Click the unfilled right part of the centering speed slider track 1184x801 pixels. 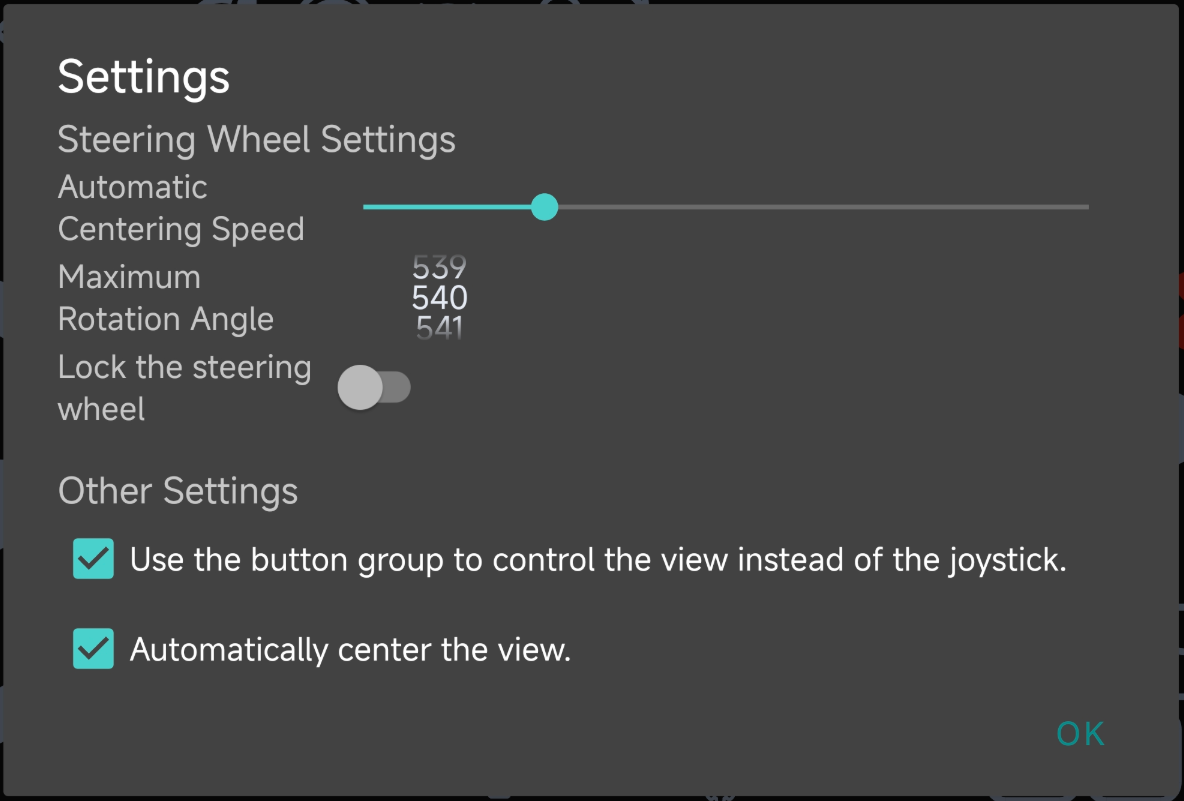click(815, 207)
